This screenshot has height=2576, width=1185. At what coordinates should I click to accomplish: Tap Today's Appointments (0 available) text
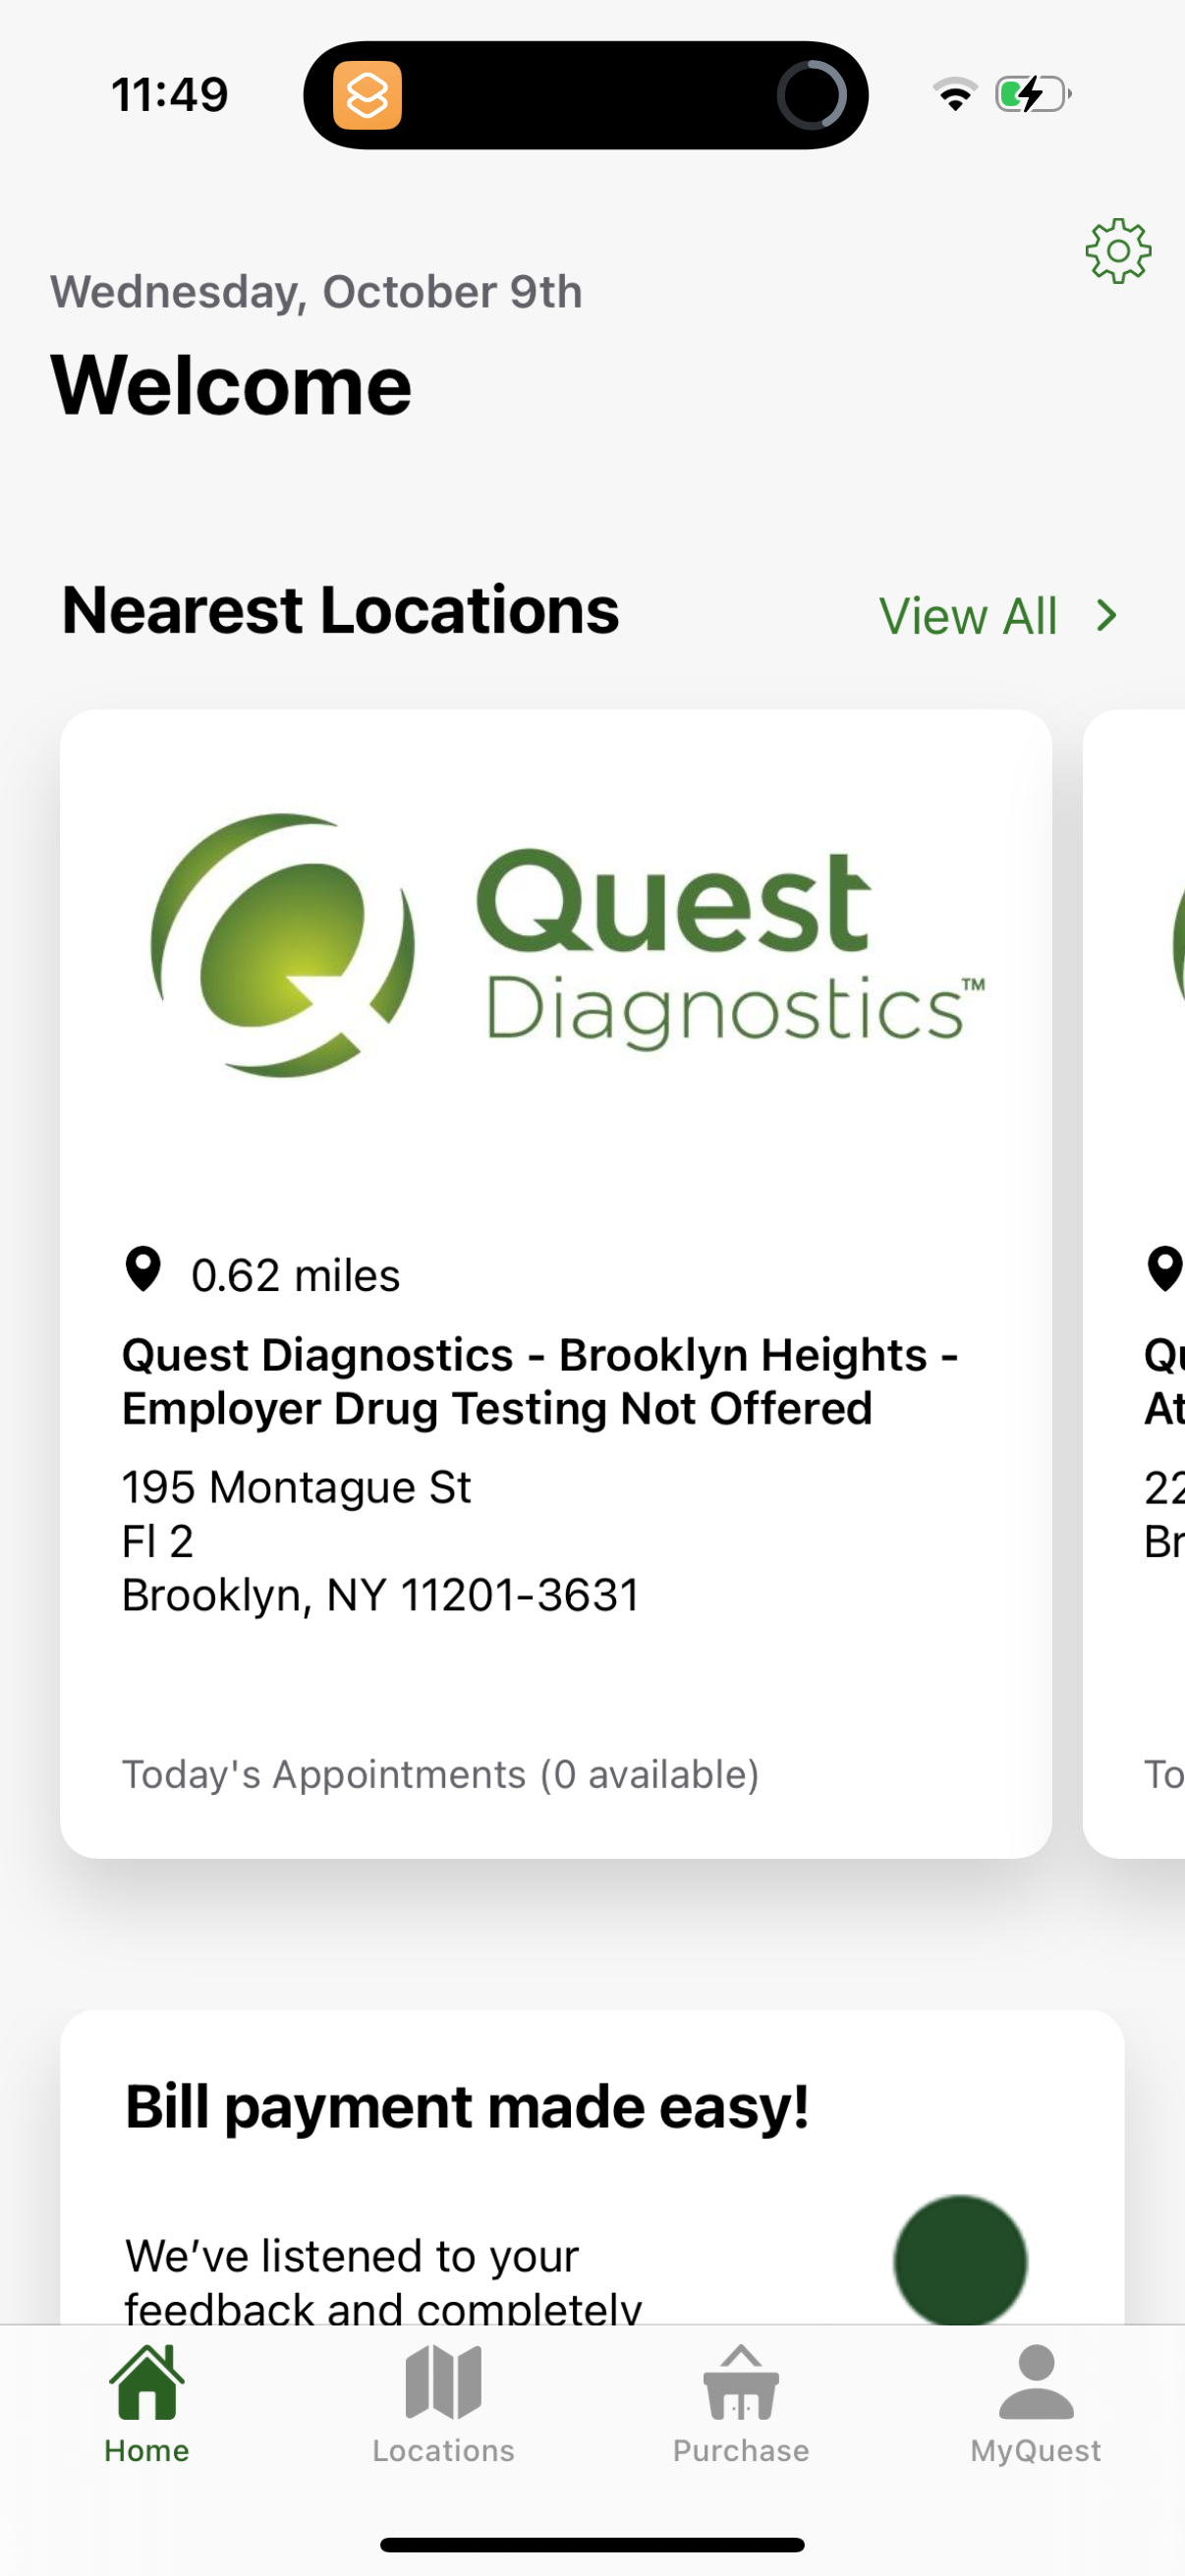pyautogui.click(x=440, y=1774)
